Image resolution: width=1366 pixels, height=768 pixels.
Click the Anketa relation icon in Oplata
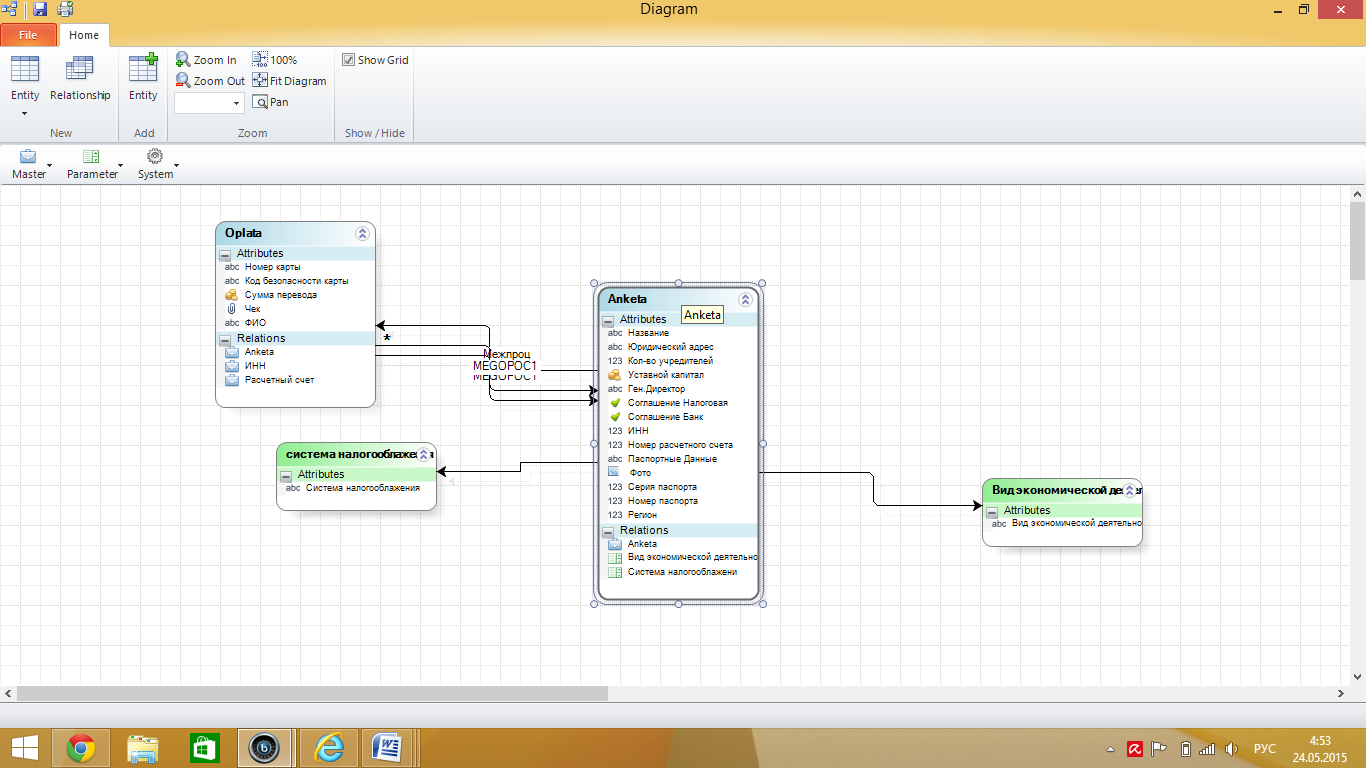231,352
